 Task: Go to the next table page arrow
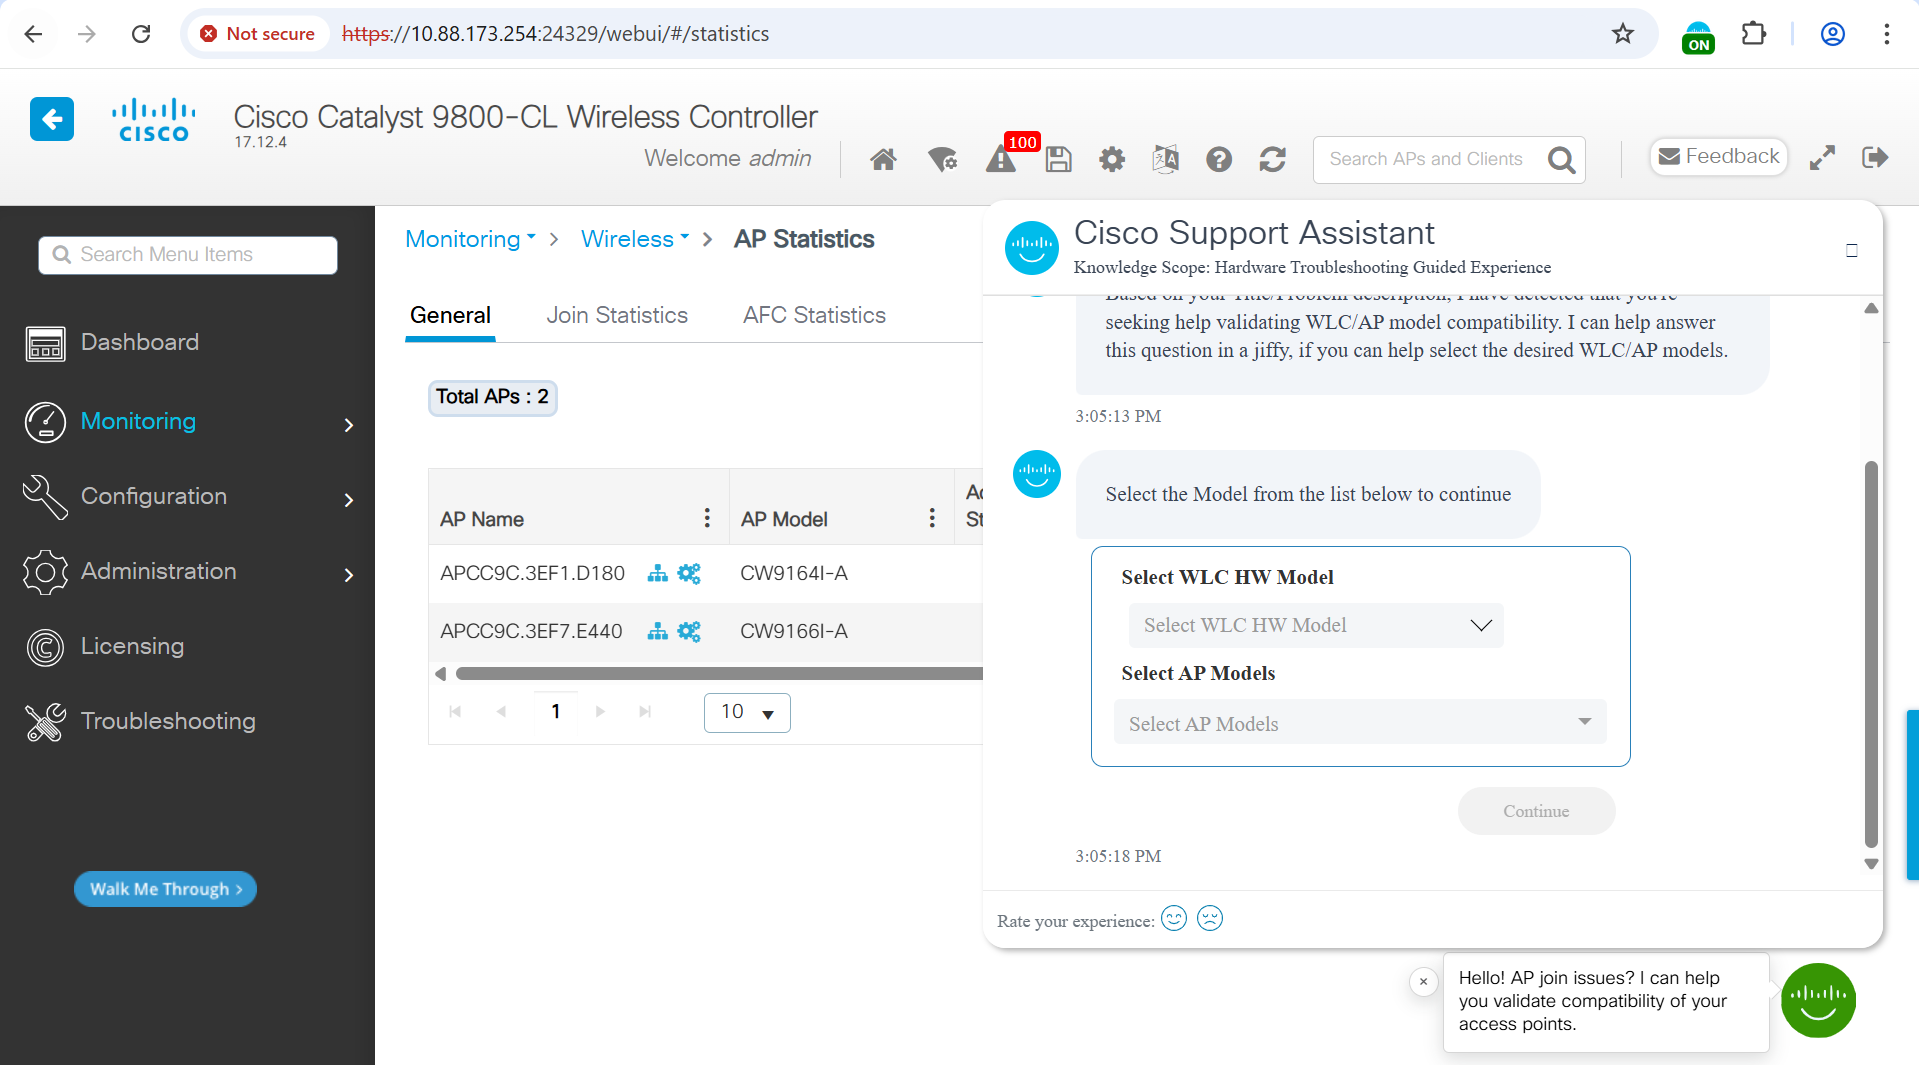600,712
